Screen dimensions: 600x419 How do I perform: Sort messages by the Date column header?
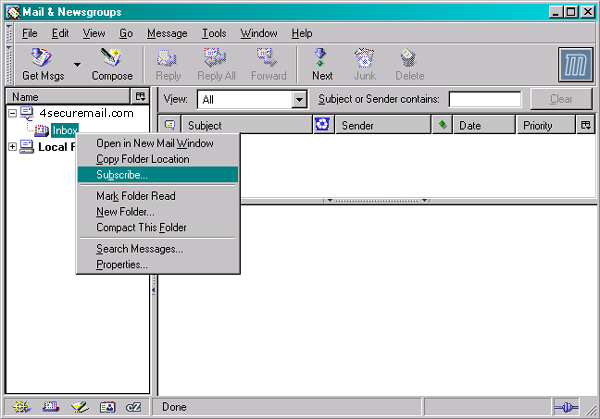point(483,125)
